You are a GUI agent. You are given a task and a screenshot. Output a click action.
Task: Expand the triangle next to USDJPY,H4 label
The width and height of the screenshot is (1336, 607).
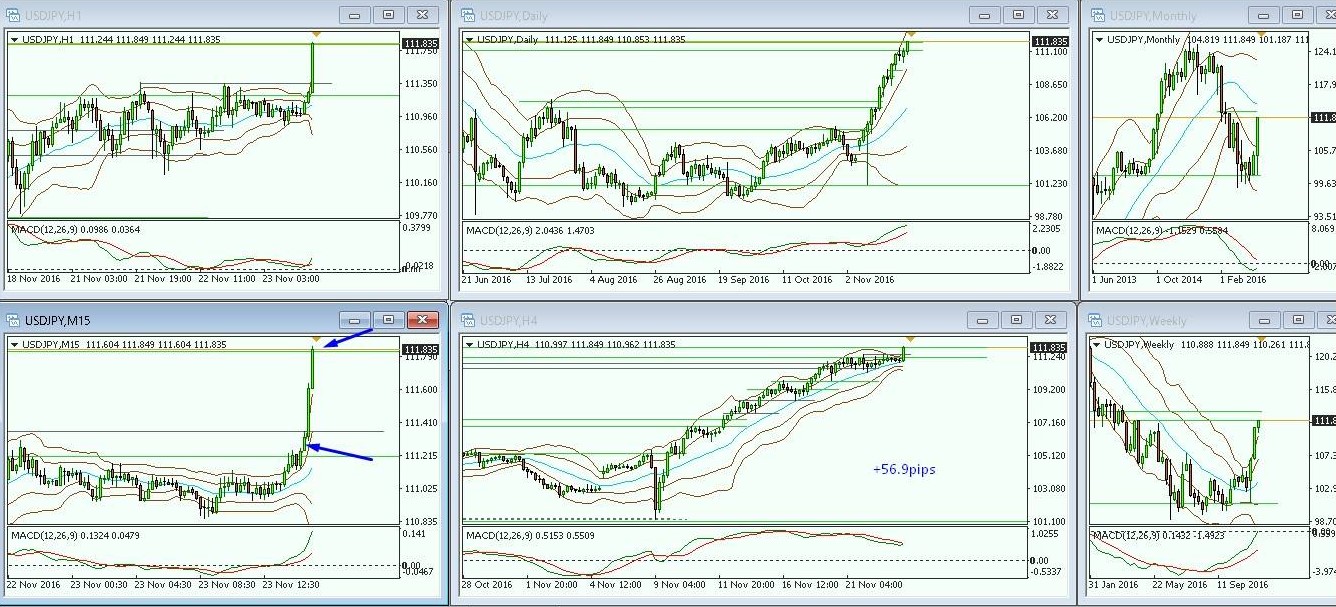469,344
